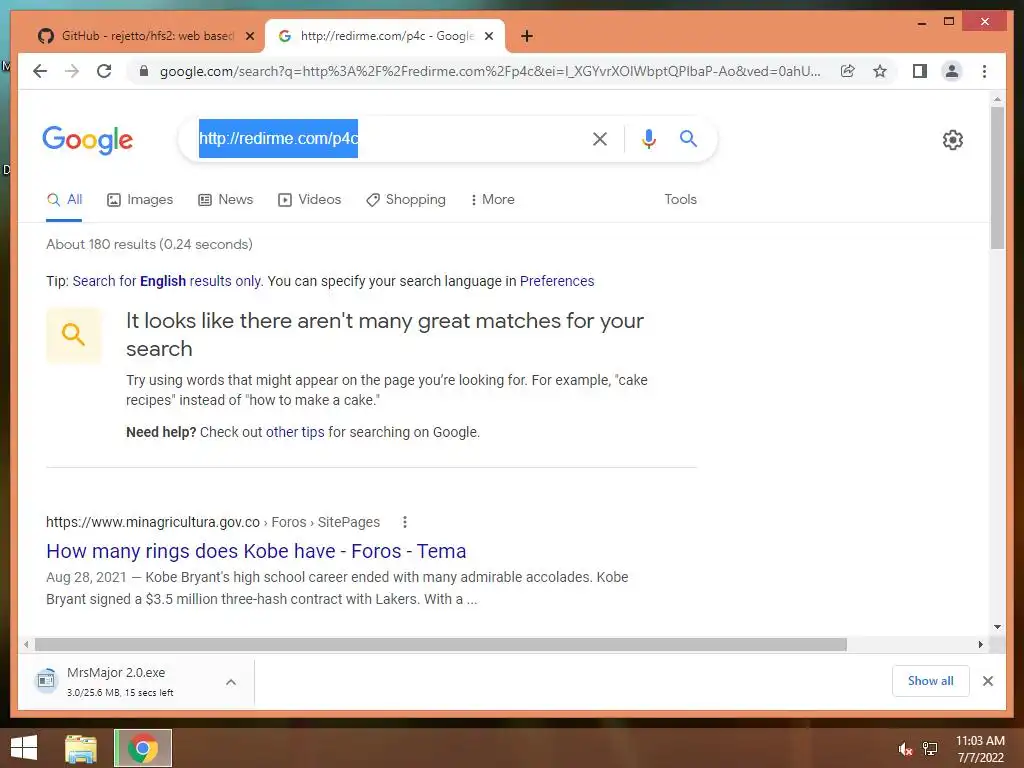Close the GitHub rejetto/hfs2 tab
The height and width of the screenshot is (768, 1024).
point(249,36)
